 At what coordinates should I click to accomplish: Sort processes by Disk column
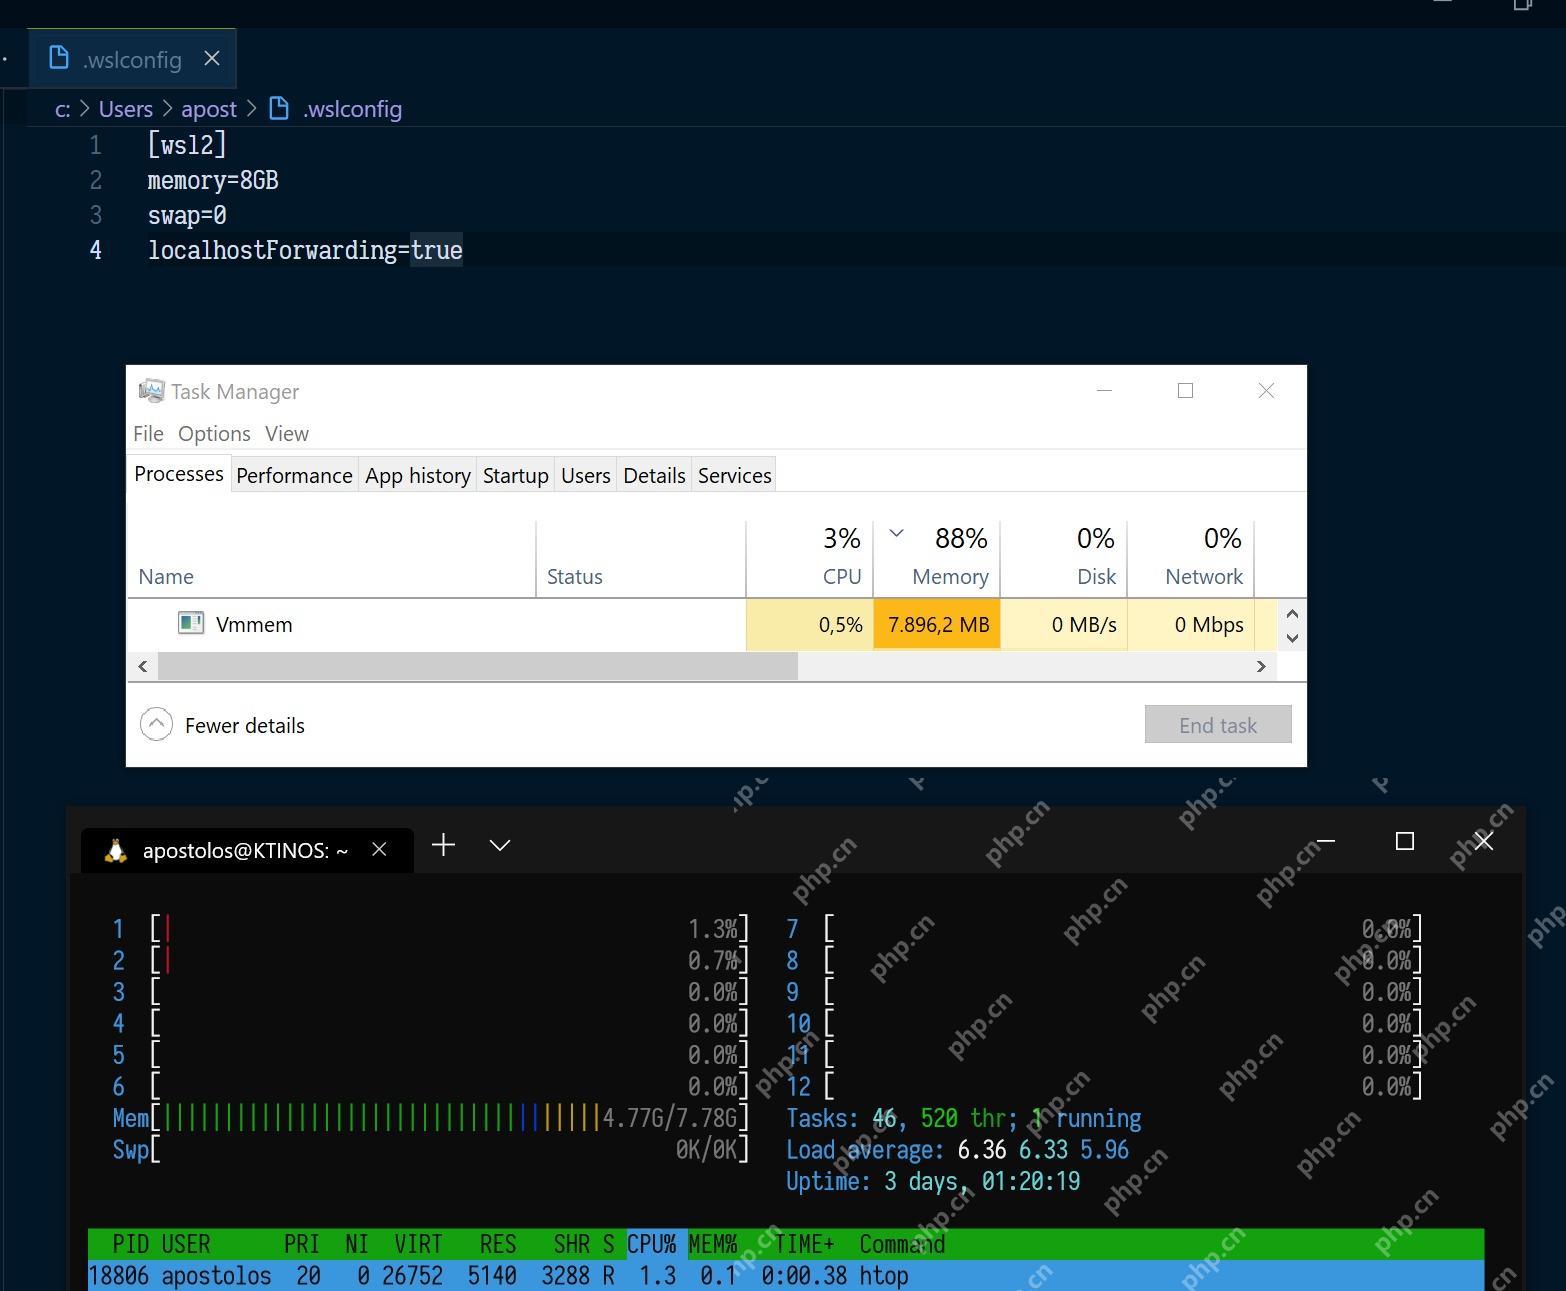coord(1064,560)
